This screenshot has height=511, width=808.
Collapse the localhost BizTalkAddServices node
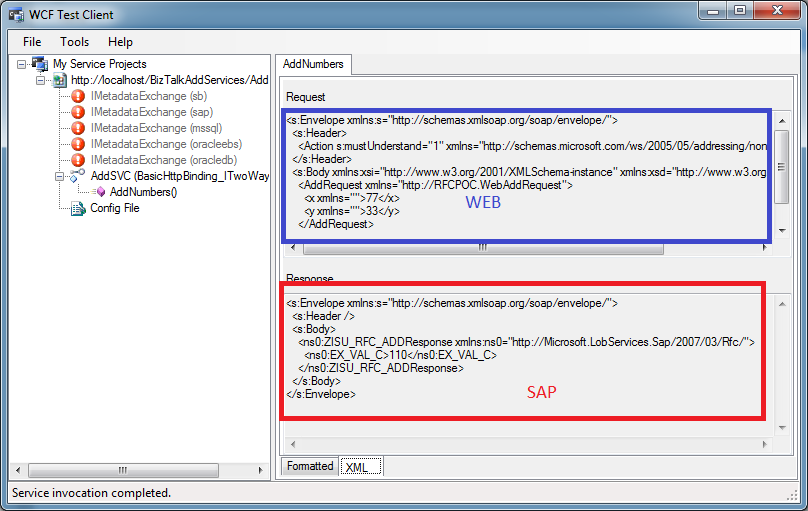[41, 80]
